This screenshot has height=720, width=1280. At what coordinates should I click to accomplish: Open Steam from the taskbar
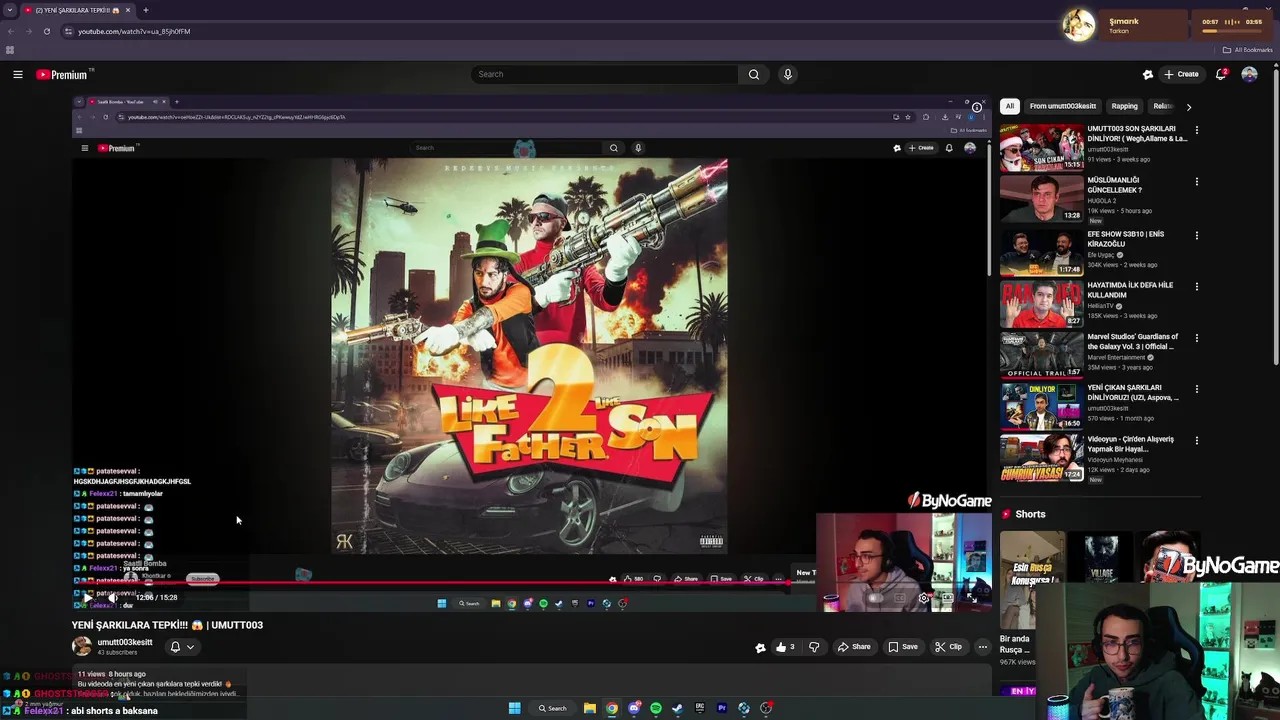pos(678,708)
